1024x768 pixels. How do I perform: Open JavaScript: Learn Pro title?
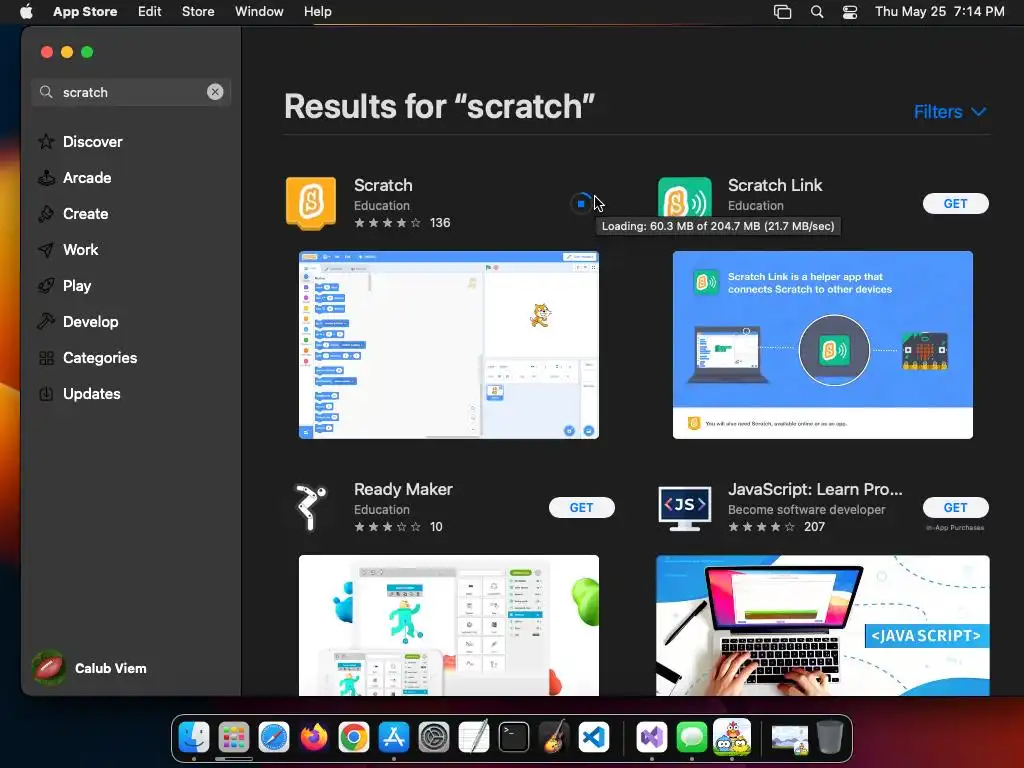tap(815, 489)
